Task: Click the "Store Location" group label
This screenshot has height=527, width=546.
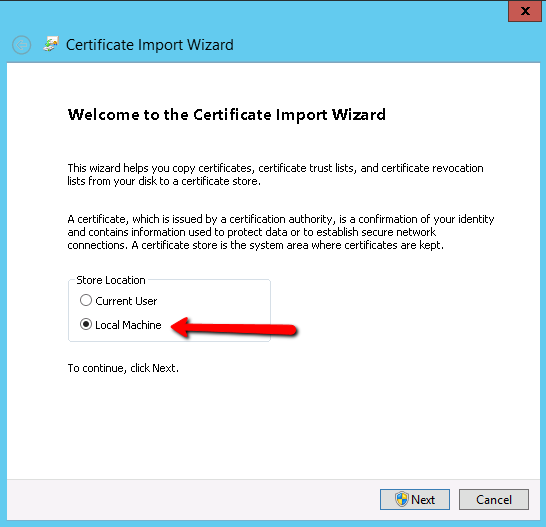Action: tap(111, 280)
